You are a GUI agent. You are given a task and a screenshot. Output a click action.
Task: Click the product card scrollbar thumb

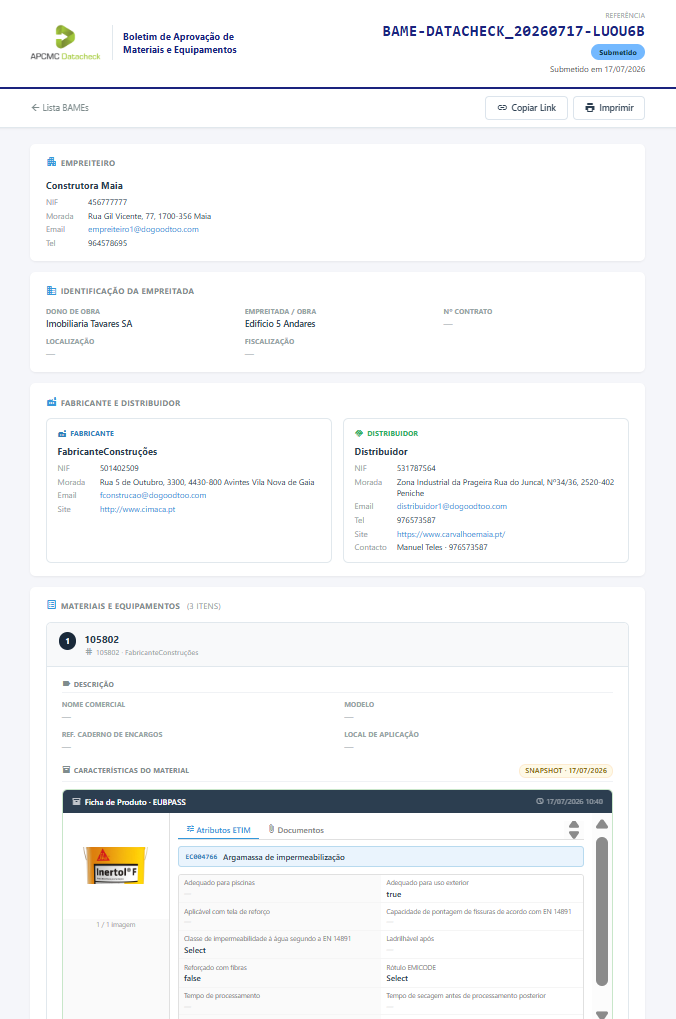602,911
